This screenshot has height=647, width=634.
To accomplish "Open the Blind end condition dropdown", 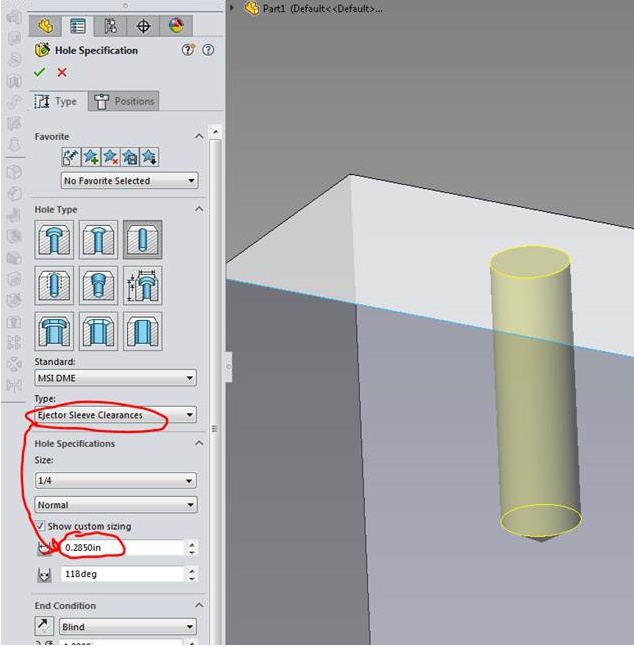I will tap(128, 627).
